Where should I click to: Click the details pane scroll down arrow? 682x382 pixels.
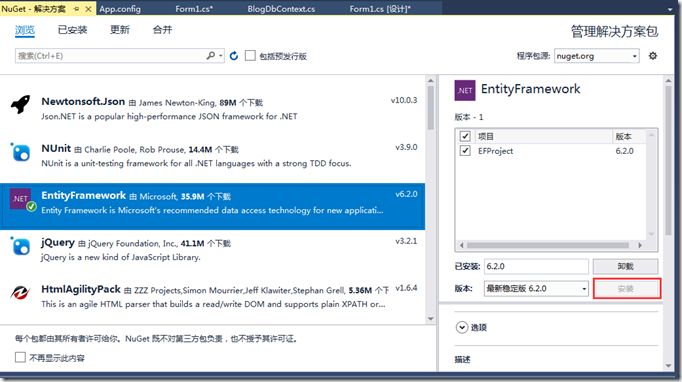[669, 366]
